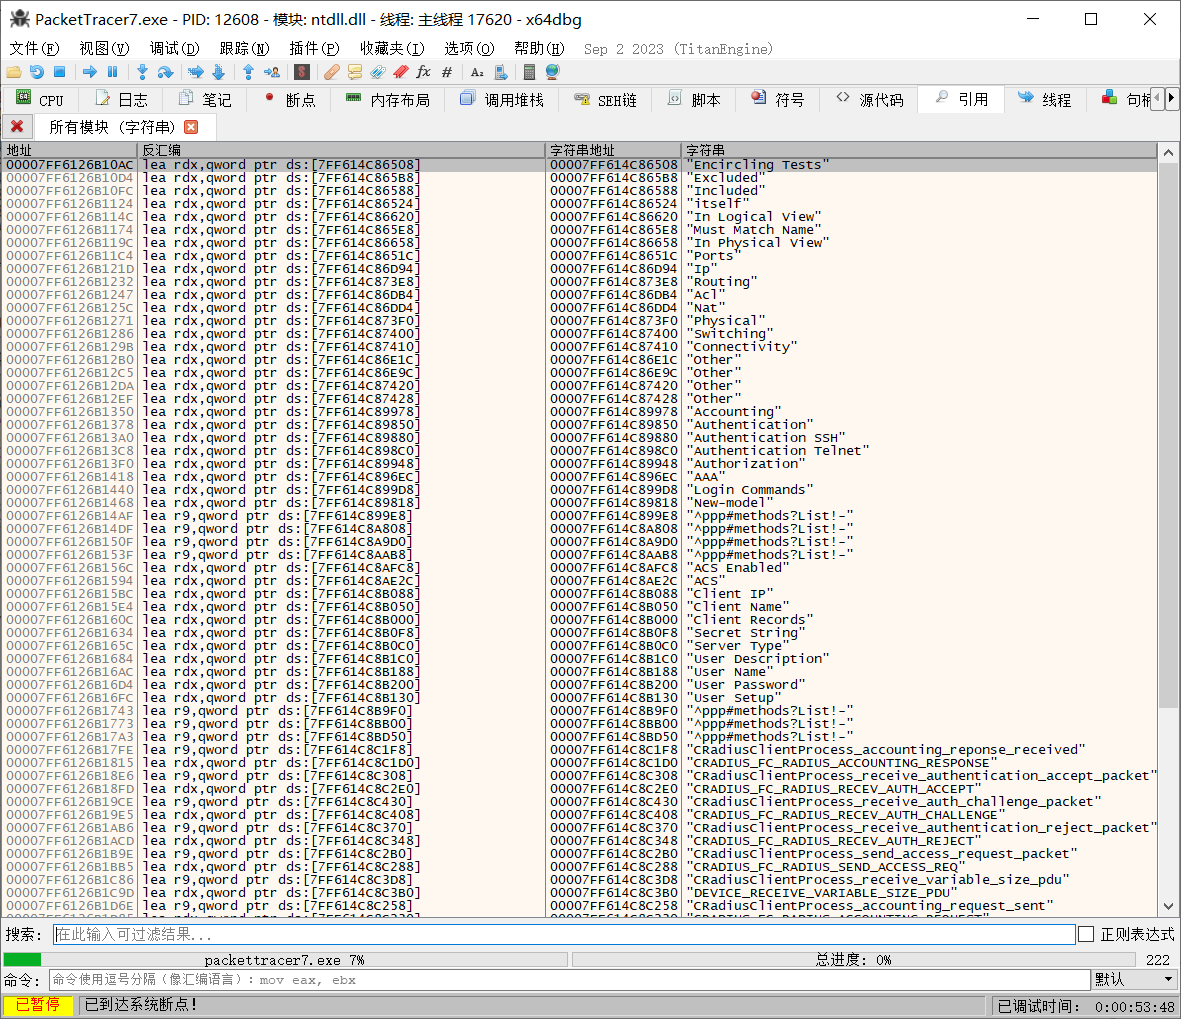Open the Scylla plugin icon
This screenshot has height=1019, width=1181.
pyautogui.click(x=302, y=72)
